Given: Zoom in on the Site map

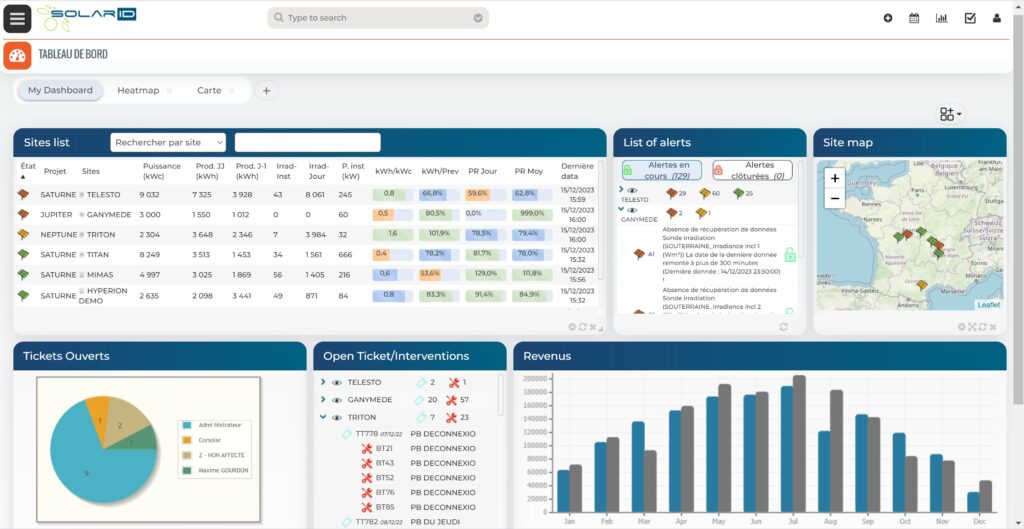Looking at the screenshot, I should pyautogui.click(x=835, y=178).
